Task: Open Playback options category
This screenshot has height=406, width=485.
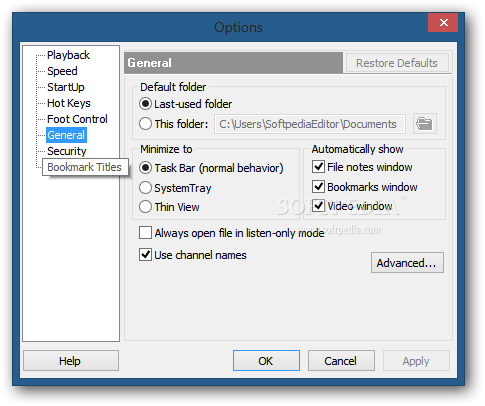Action: 68,55
